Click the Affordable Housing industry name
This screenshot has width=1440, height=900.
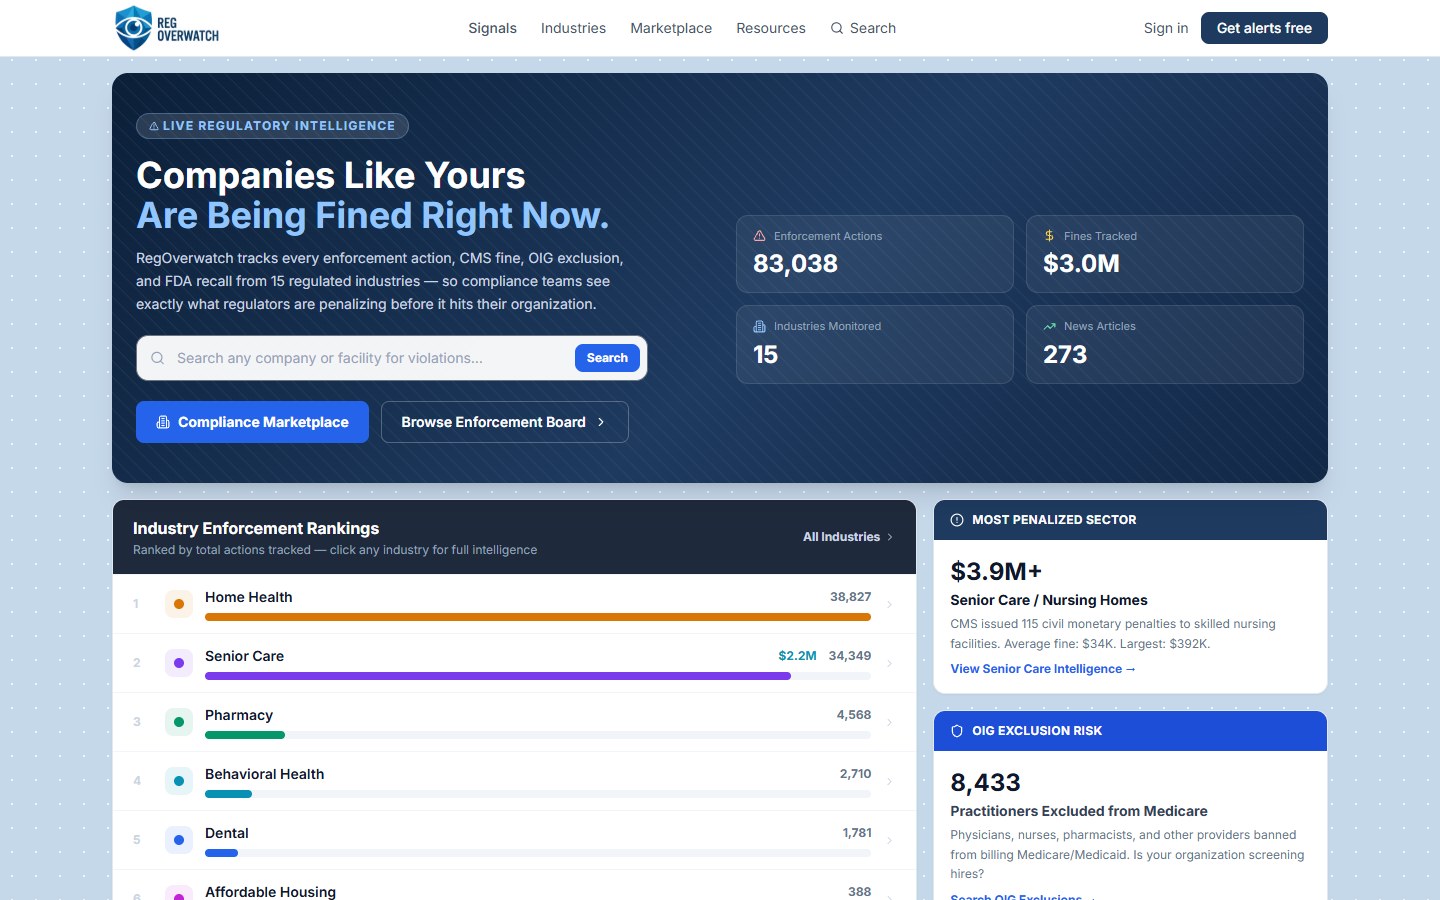[x=270, y=891]
